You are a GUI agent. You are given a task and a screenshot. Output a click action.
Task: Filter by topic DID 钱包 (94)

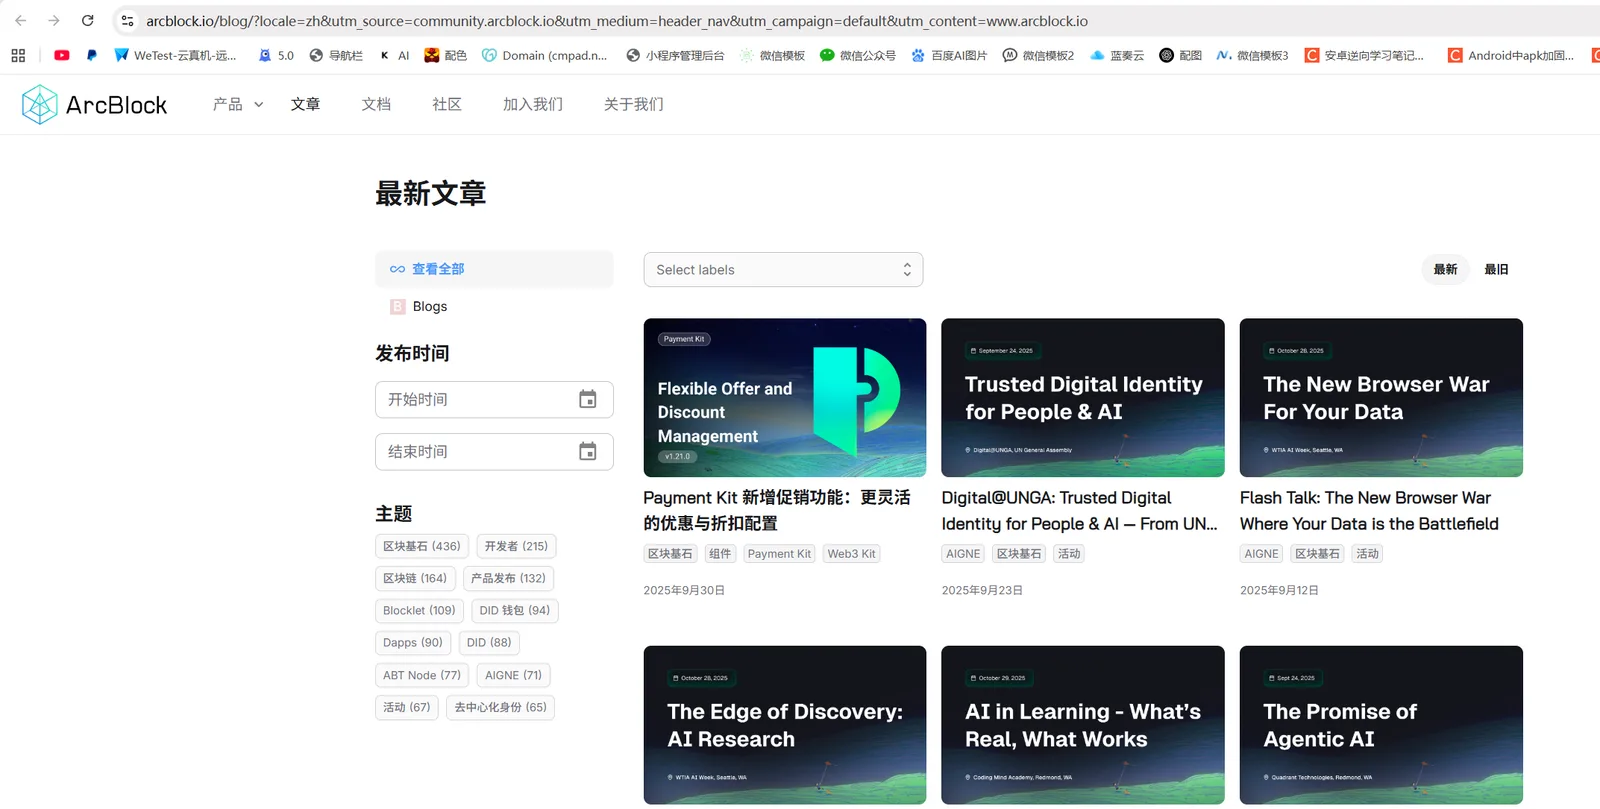coord(514,610)
